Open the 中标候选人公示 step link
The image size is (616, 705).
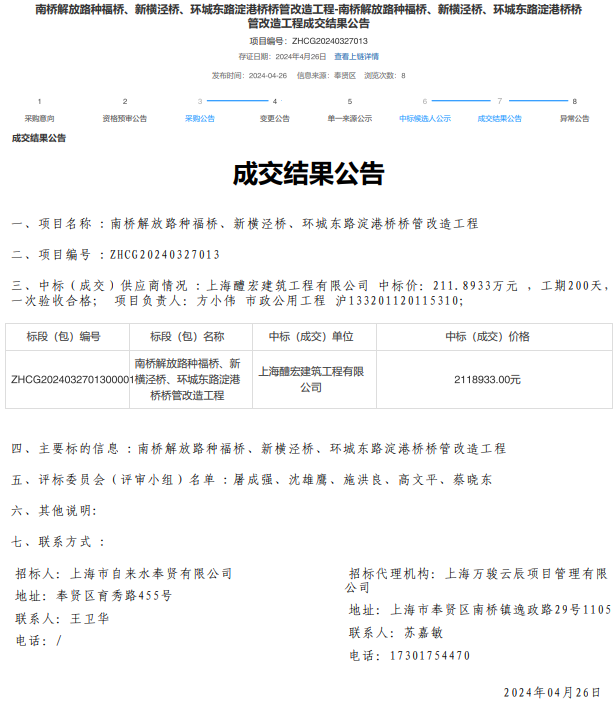pyautogui.click(x=425, y=118)
